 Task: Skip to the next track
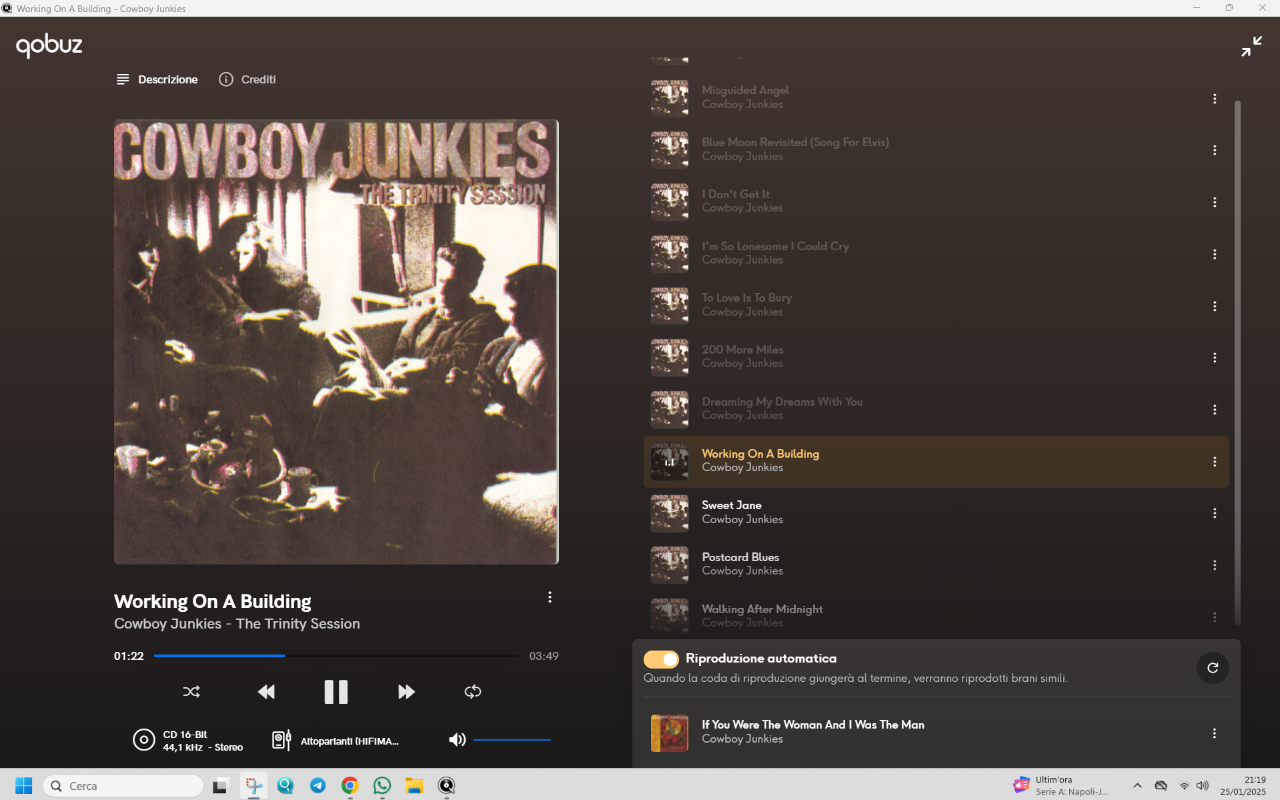click(x=406, y=692)
